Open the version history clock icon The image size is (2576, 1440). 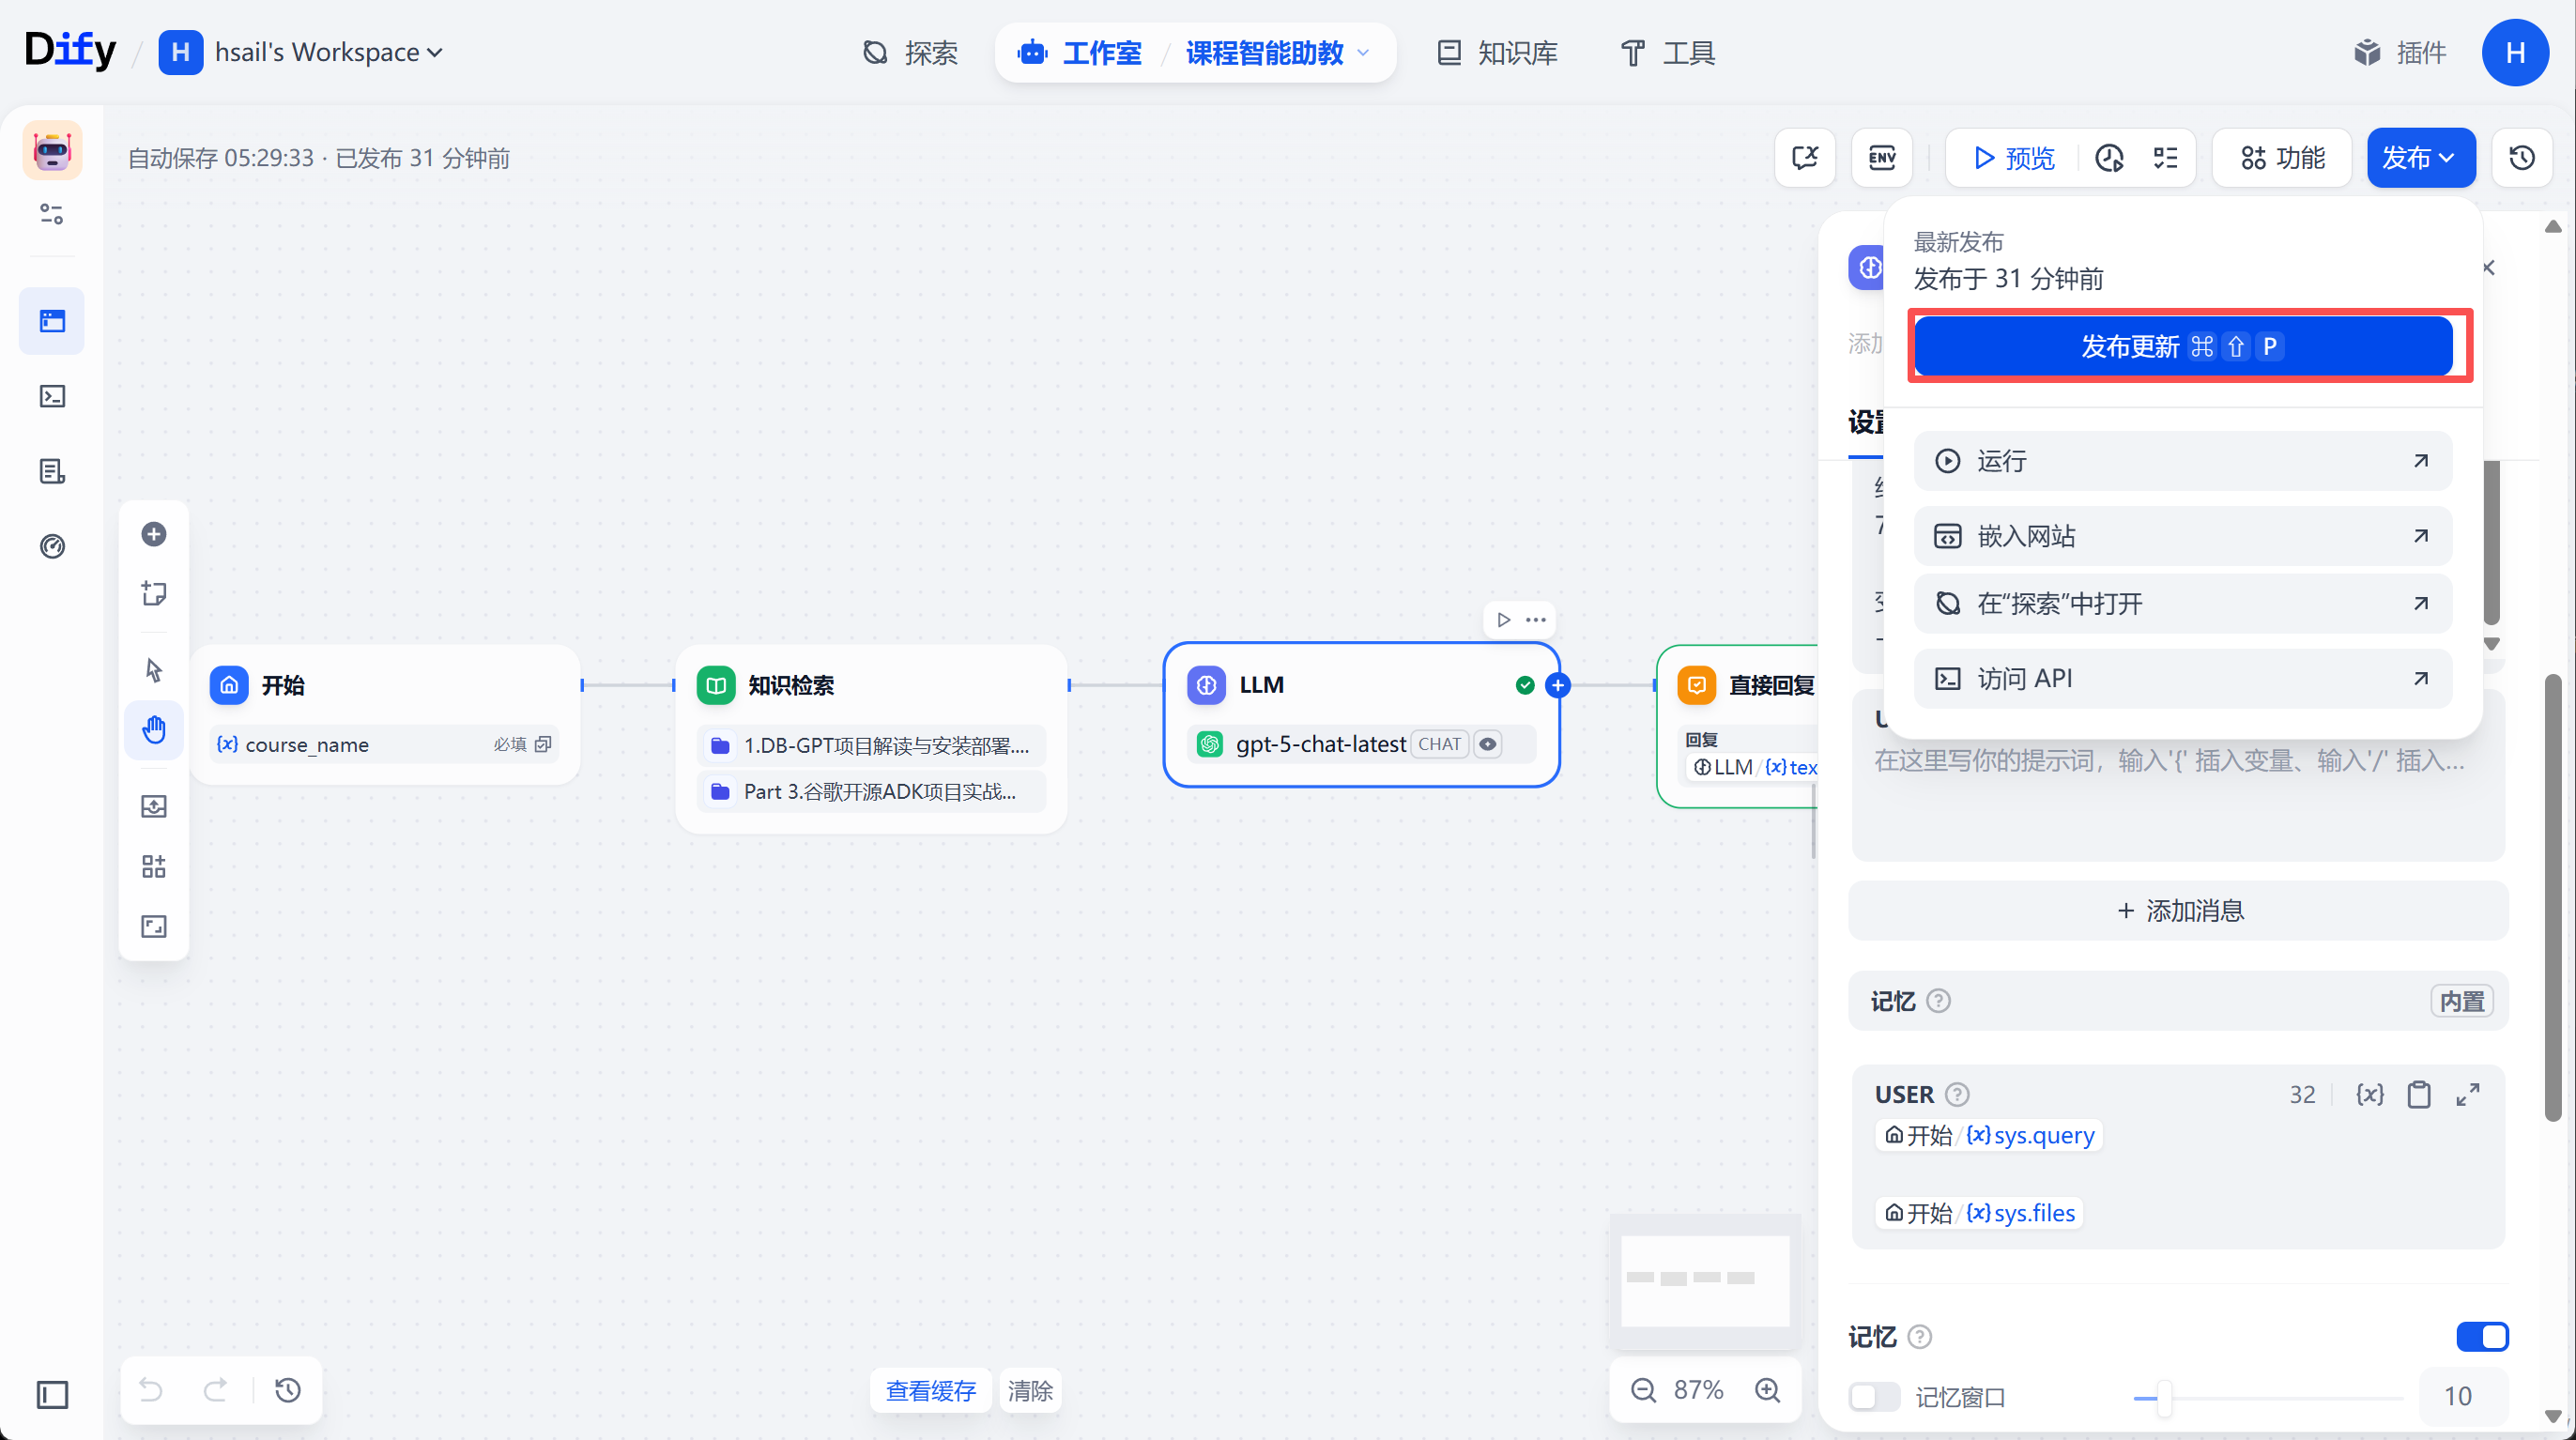click(2522, 158)
